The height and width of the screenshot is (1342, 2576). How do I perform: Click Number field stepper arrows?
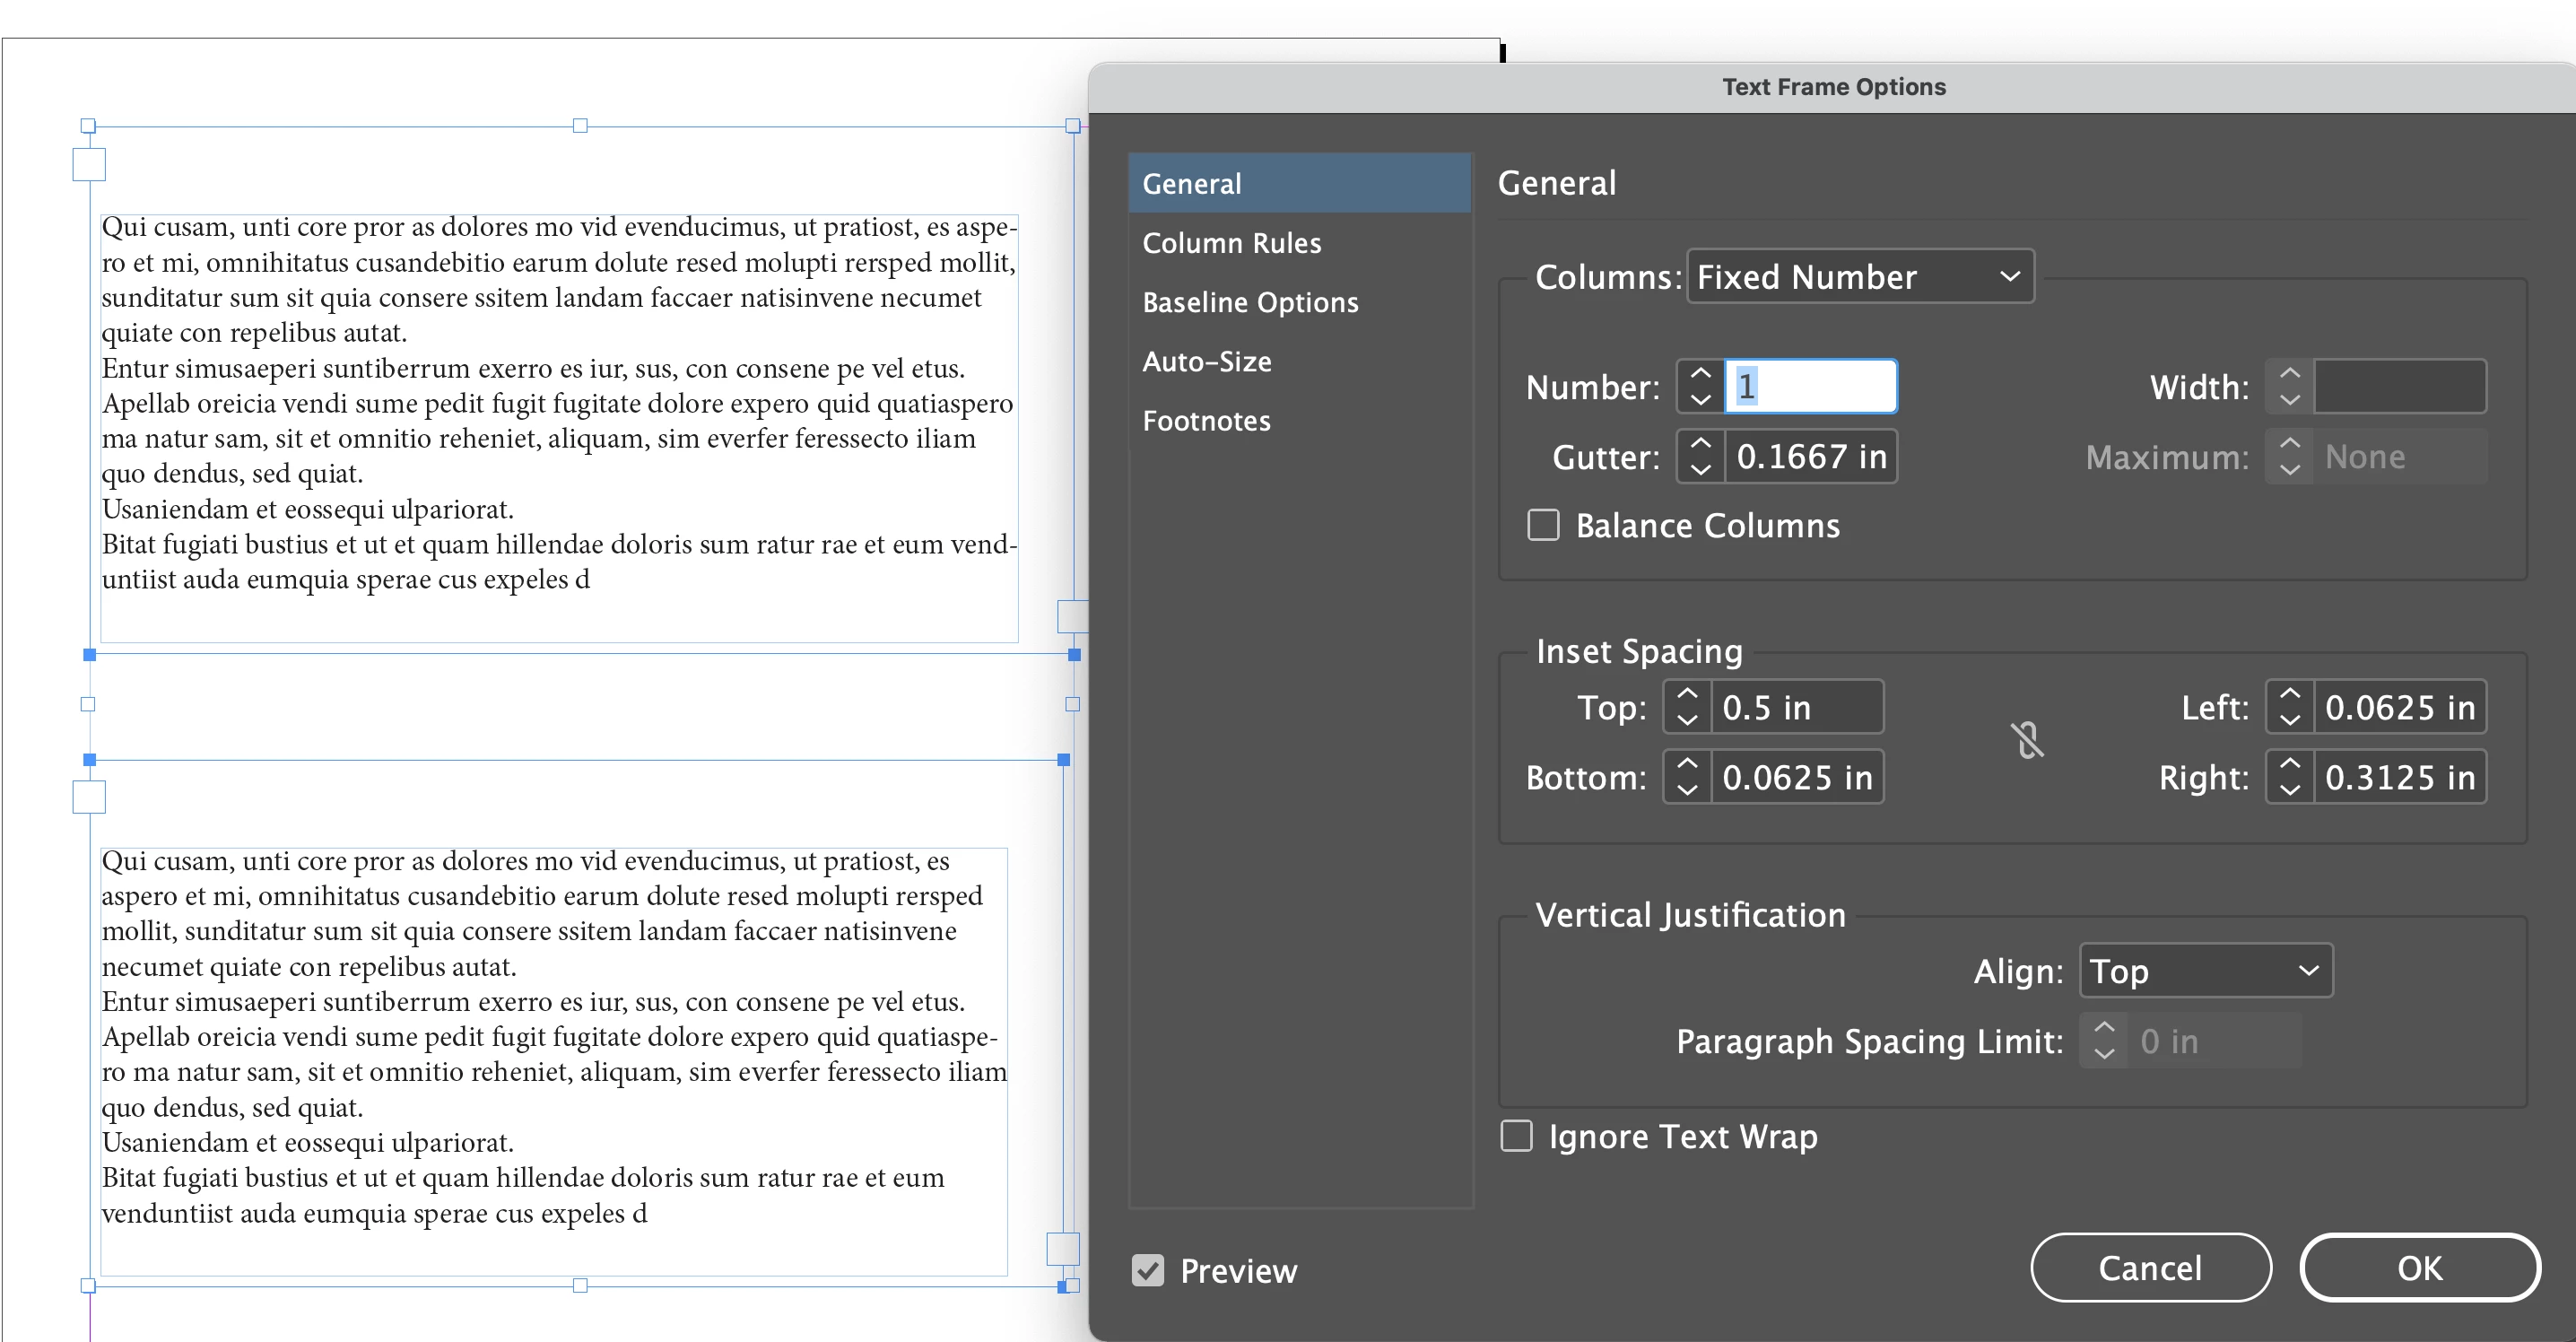1700,386
